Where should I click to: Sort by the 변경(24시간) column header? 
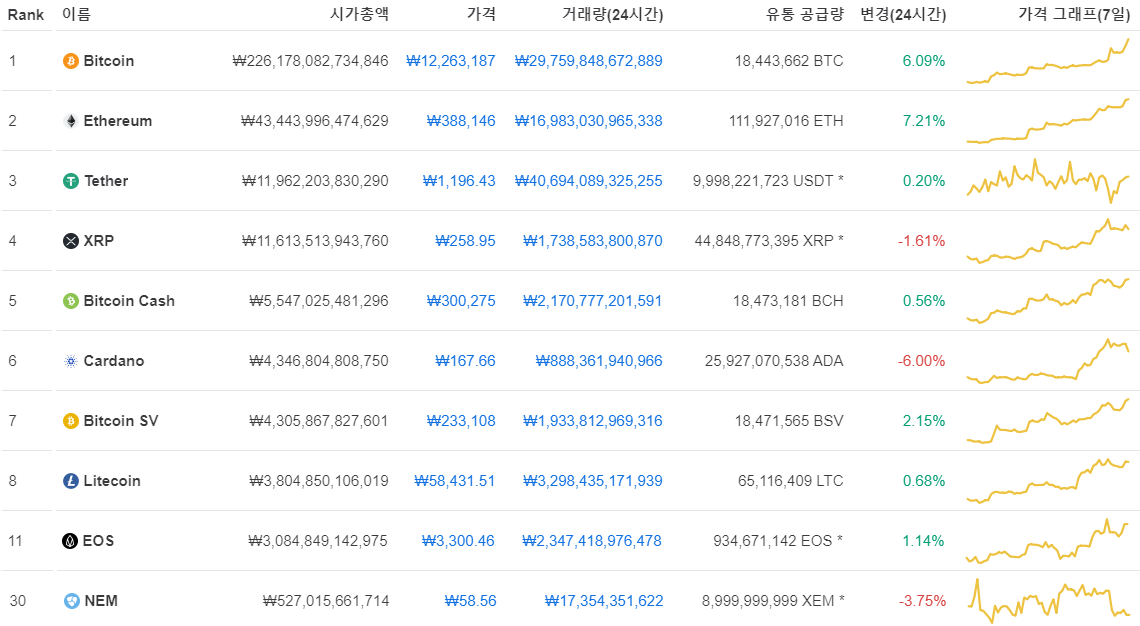pos(903,15)
